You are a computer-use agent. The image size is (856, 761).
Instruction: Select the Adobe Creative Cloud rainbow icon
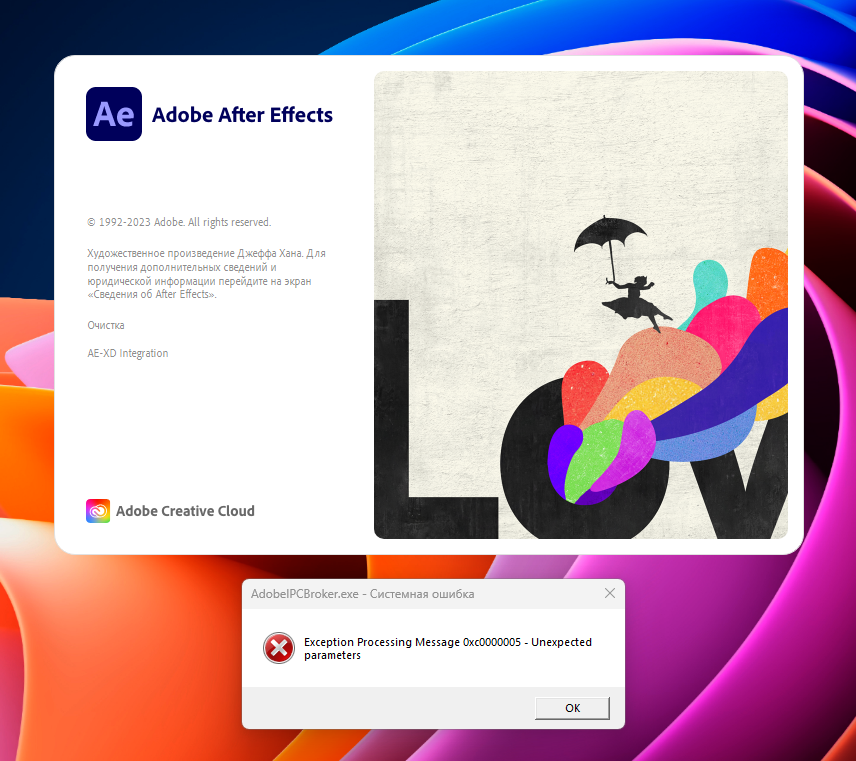point(97,510)
